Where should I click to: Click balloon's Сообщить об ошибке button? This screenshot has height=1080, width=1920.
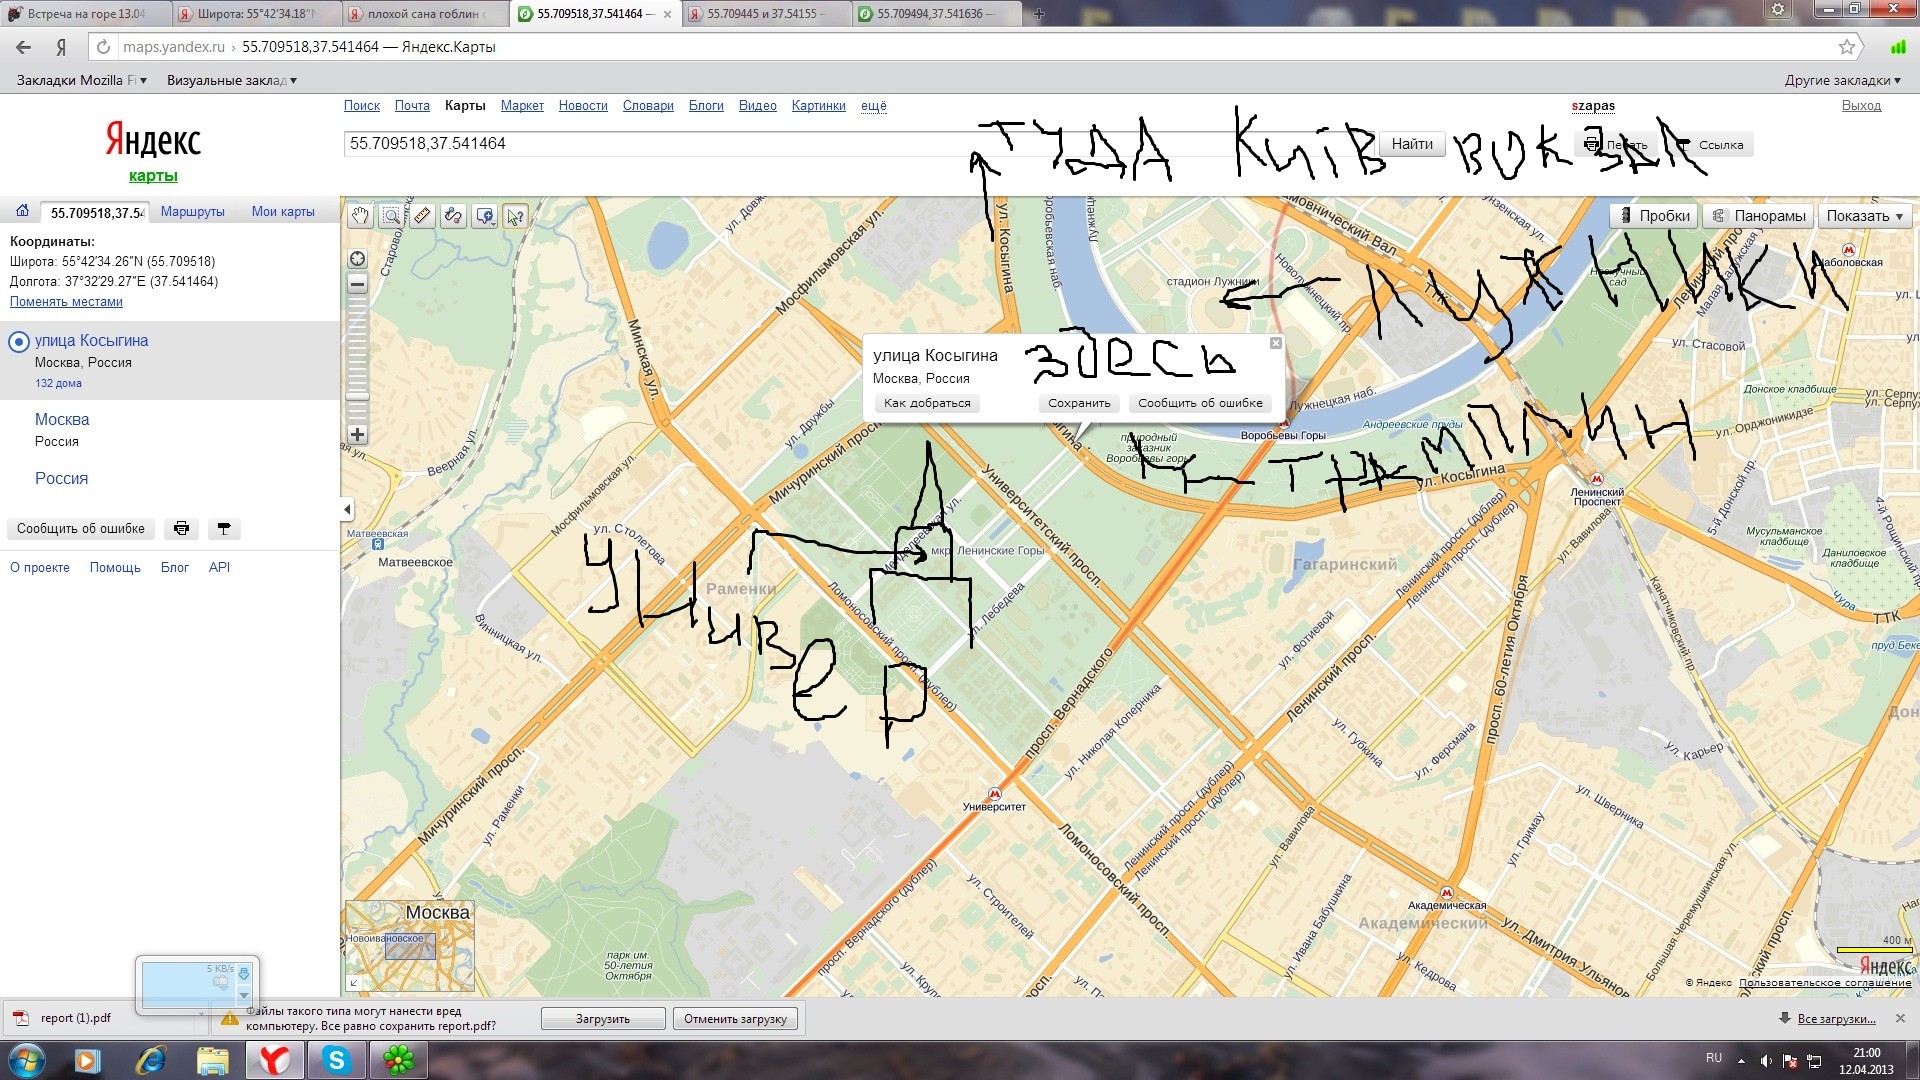point(1200,403)
